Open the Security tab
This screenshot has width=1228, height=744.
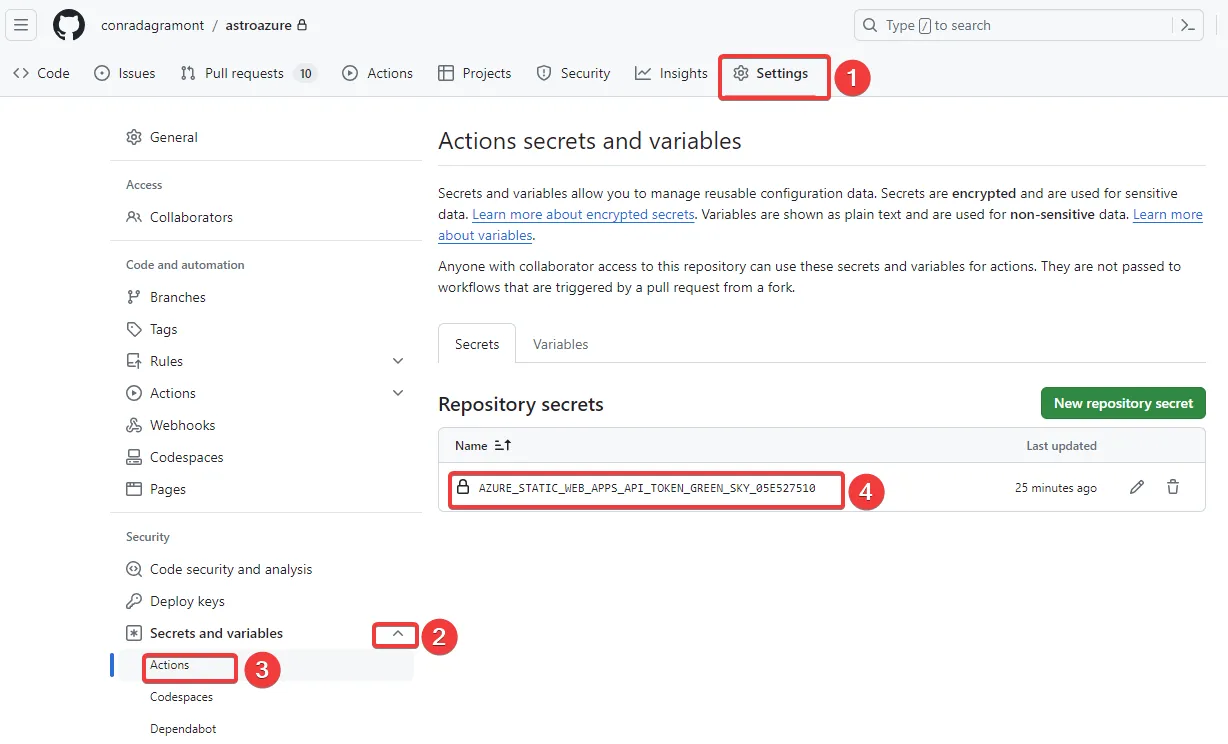click(573, 73)
